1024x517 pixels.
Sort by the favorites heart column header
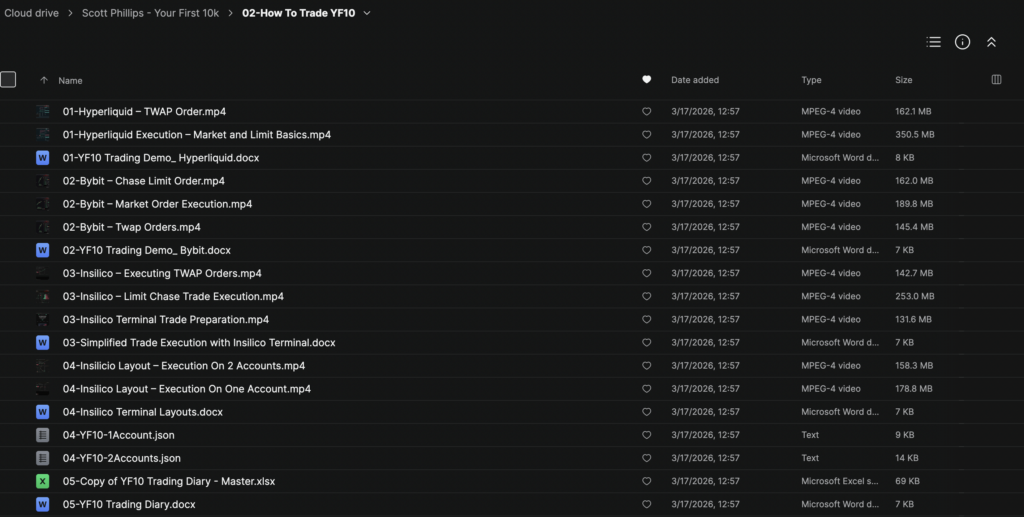click(x=646, y=80)
